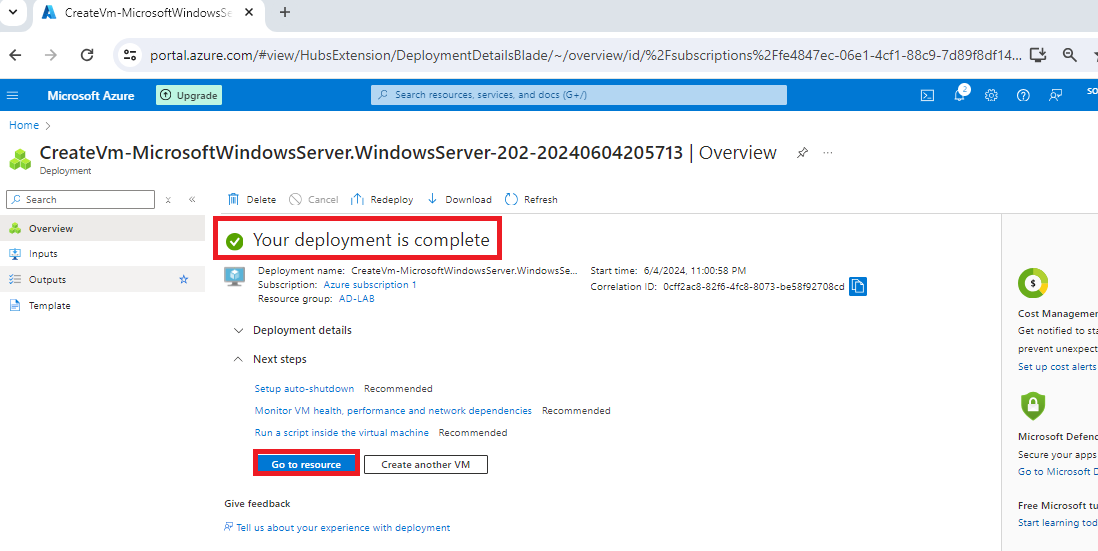Screen dimensions: 1098x551
Task: Click the browser install app icon
Action: pyautogui.click(x=1038, y=55)
